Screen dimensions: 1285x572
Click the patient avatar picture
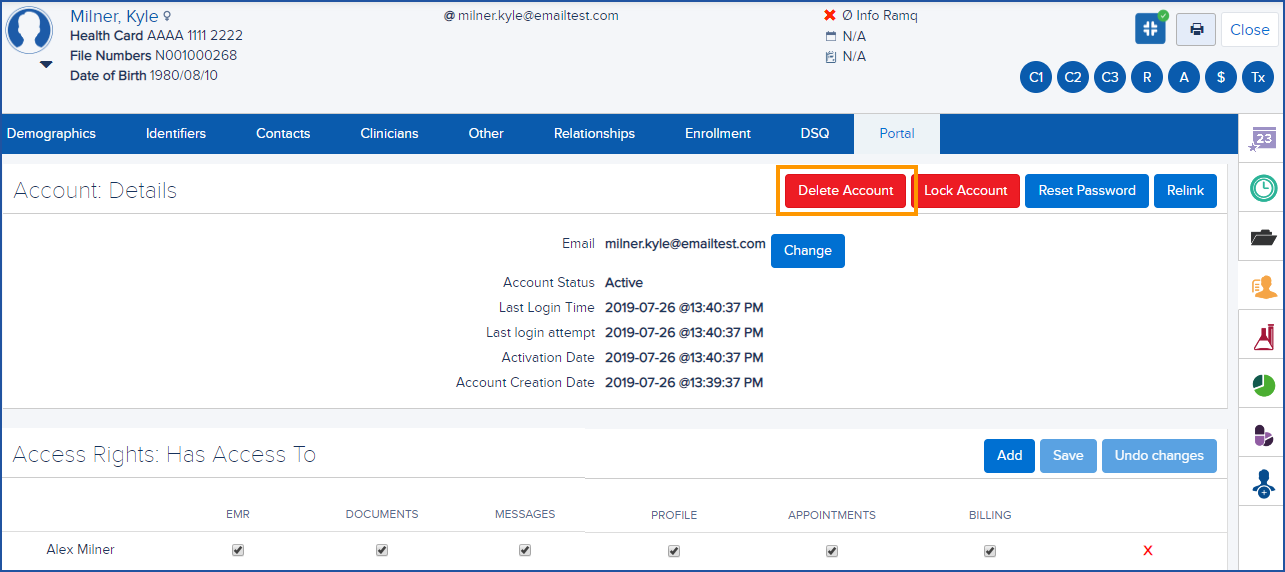pyautogui.click(x=30, y=30)
